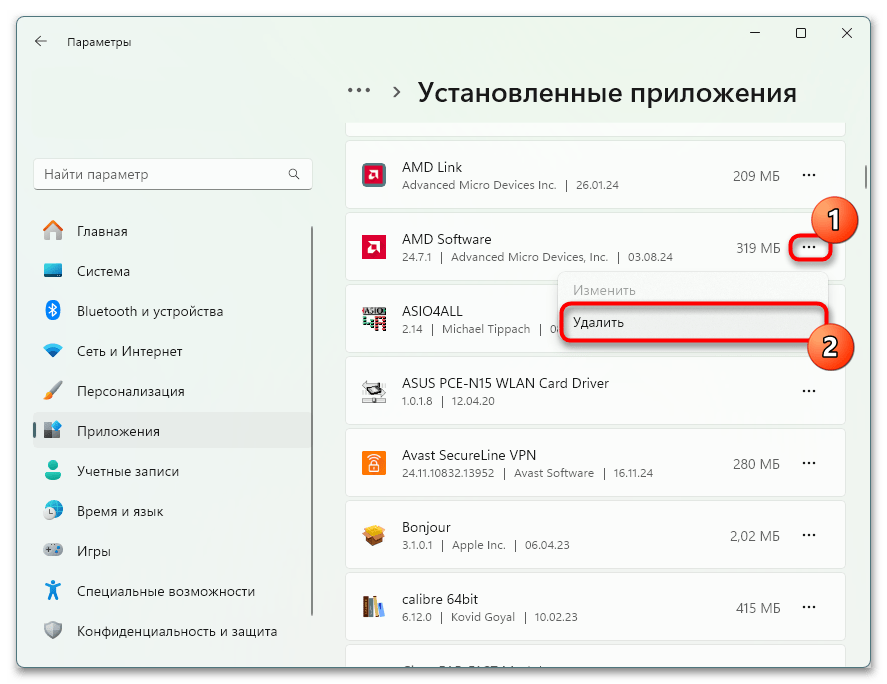Click the Avast SecureLine VPN icon
Screen dimensions: 887x684
point(374,463)
